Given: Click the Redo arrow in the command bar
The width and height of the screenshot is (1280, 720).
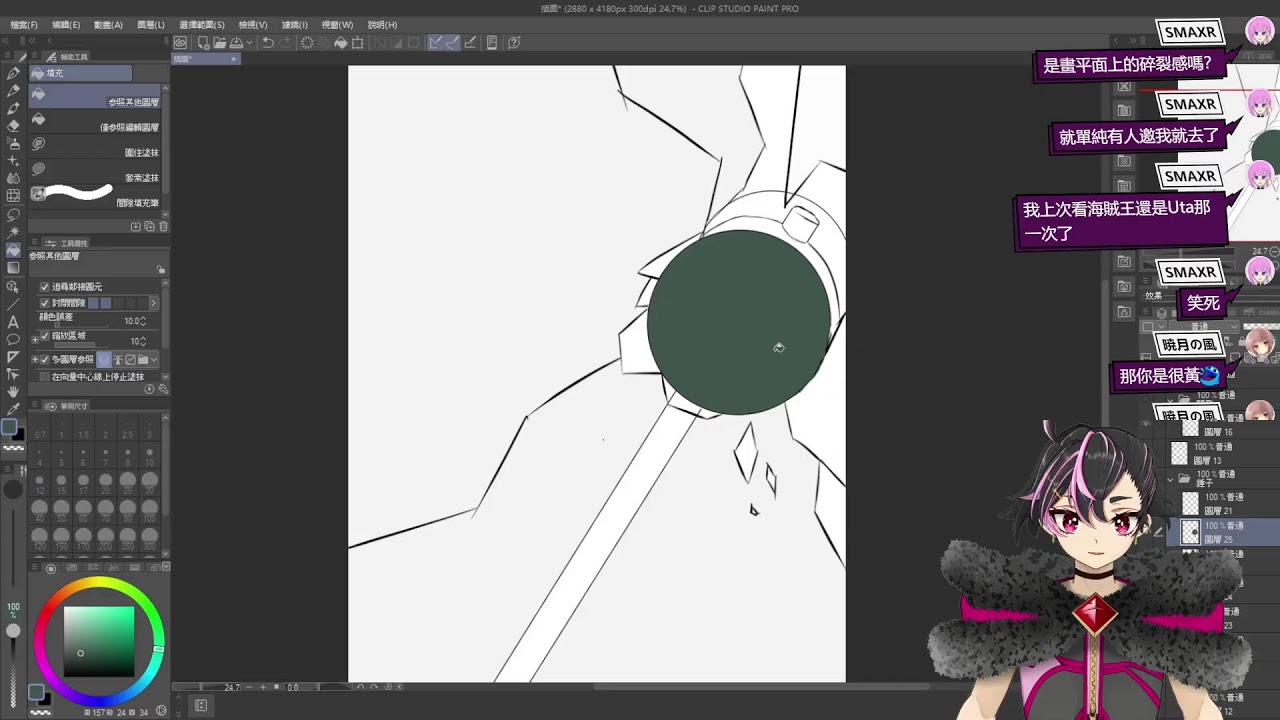Looking at the screenshot, I should (x=285, y=43).
